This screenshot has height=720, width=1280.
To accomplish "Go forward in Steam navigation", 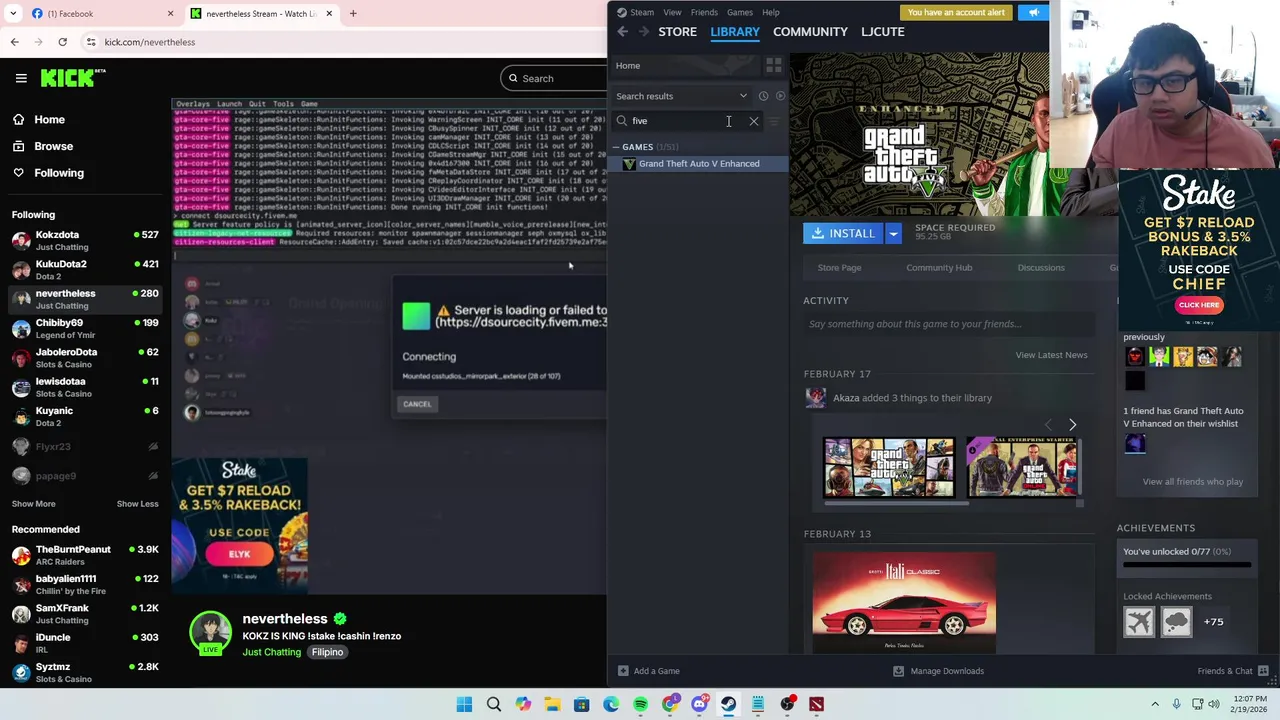I will (643, 32).
